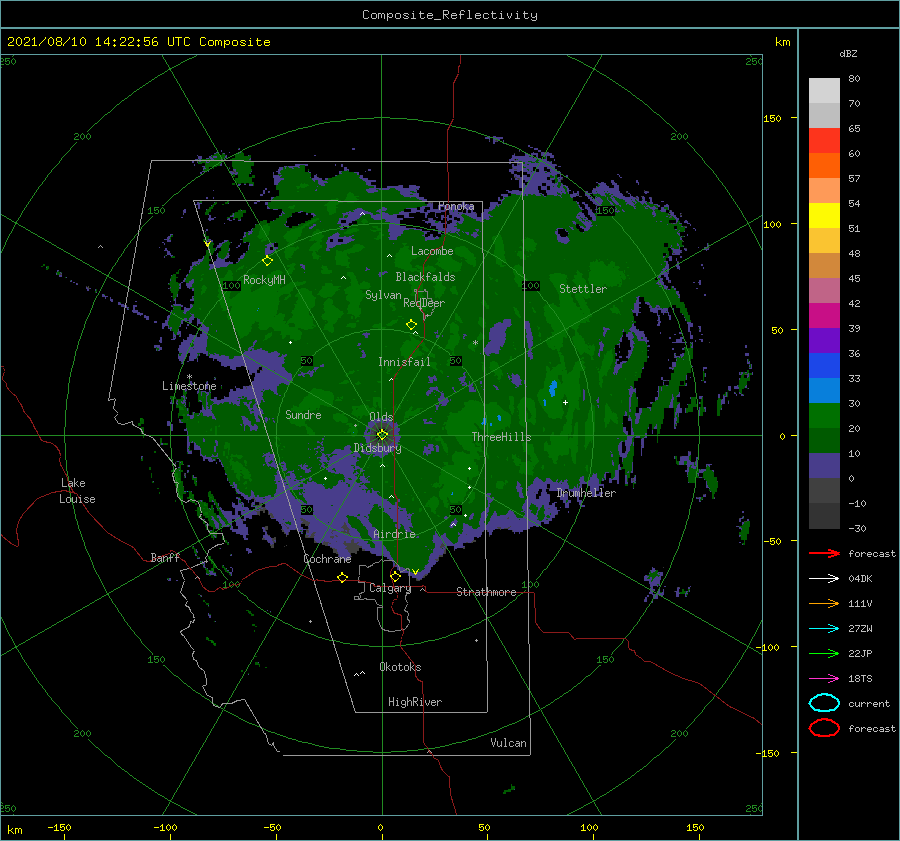Click the Blackfalds city label
The width and height of the screenshot is (900, 841).
(425, 277)
